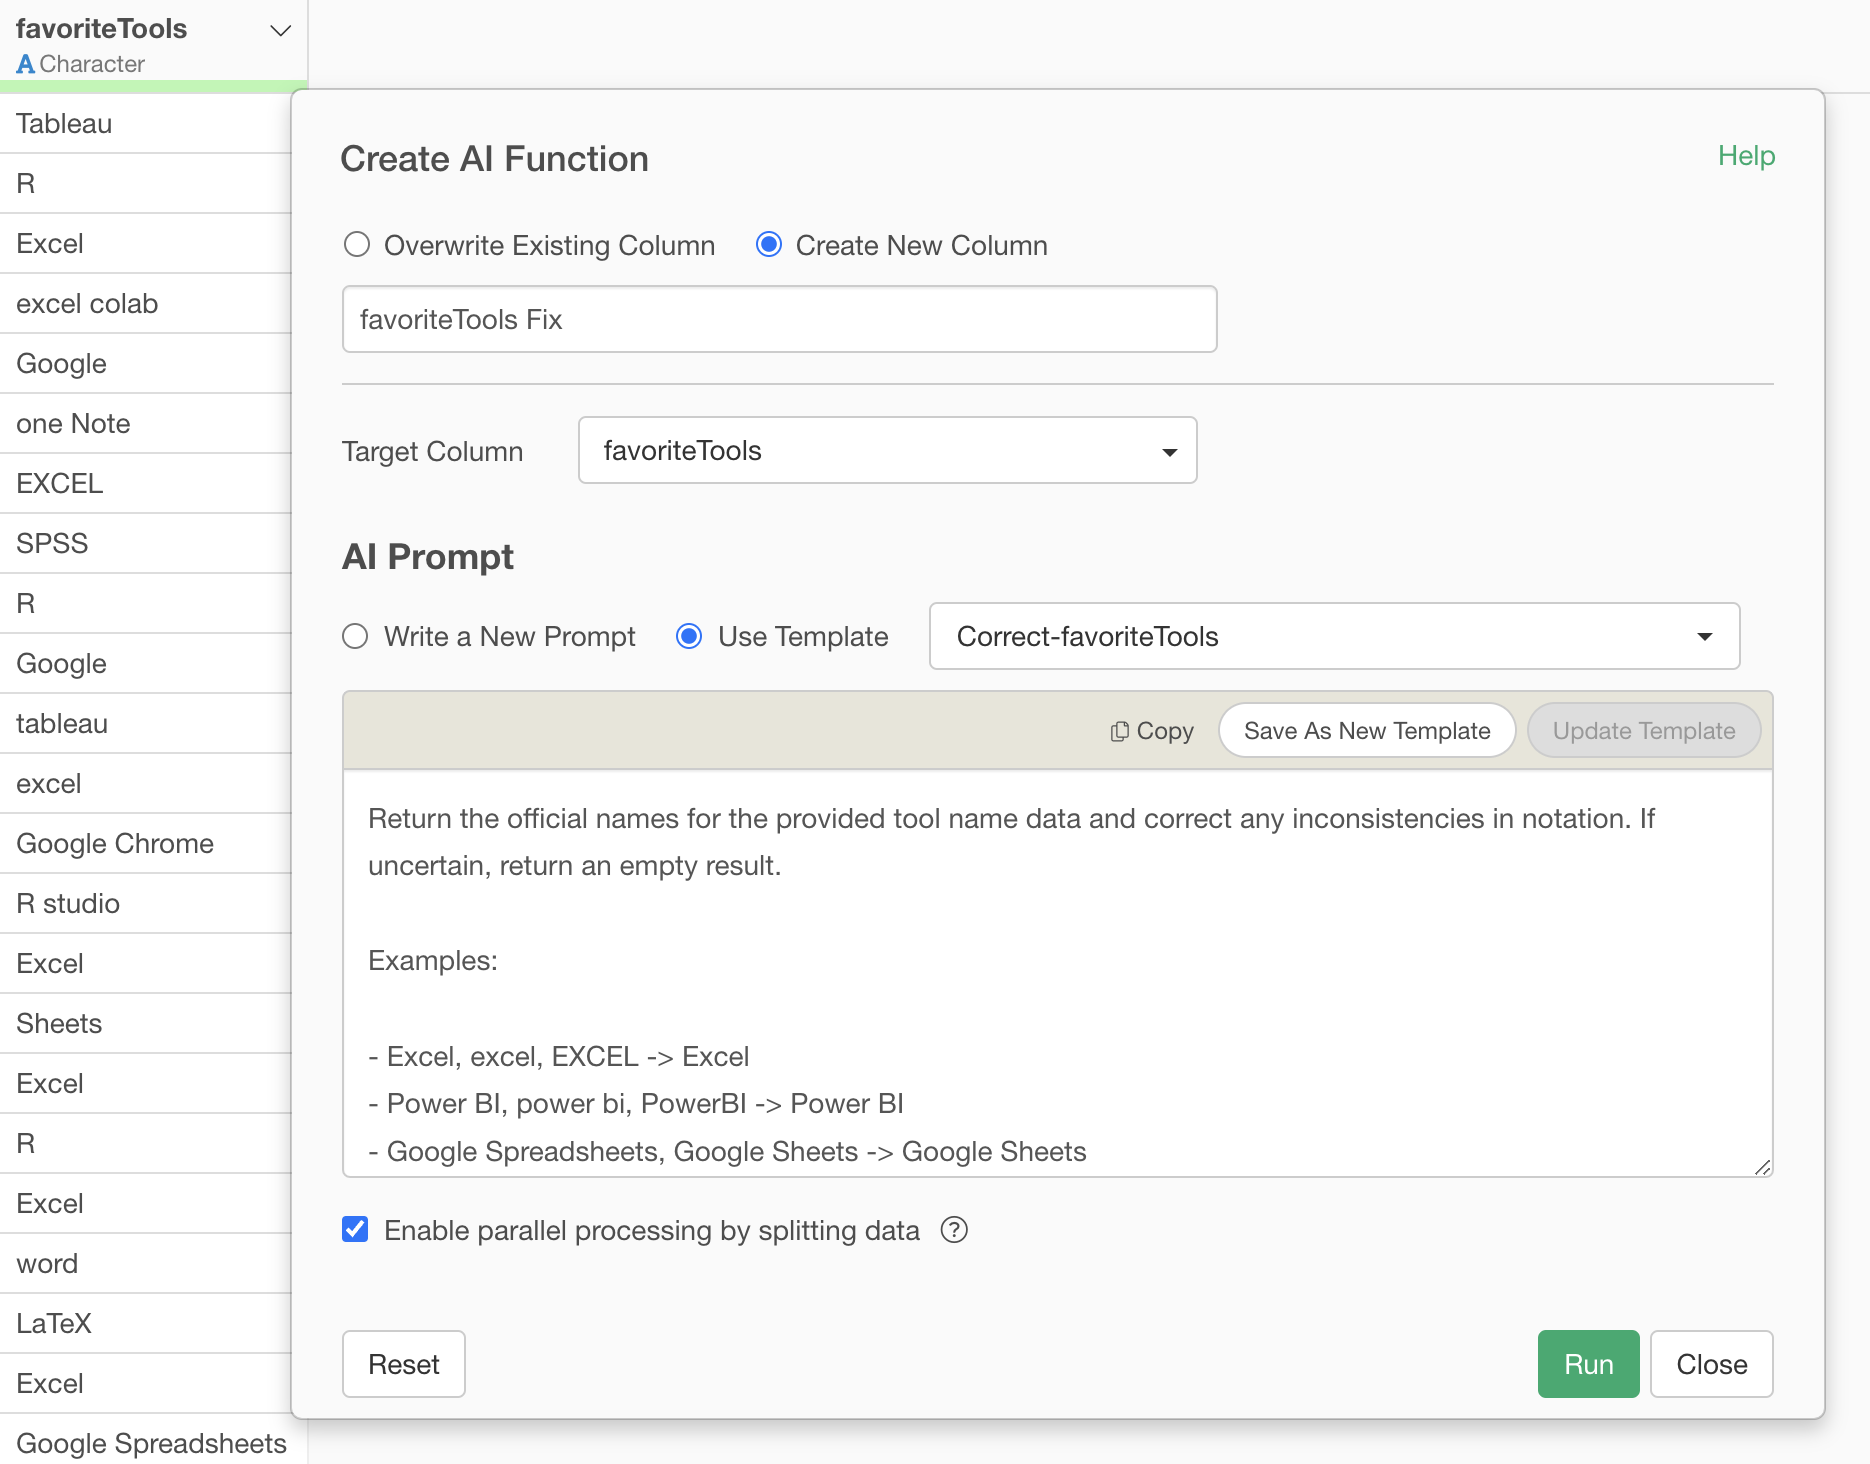Viewport: 1870px width, 1464px height.
Task: Click the Character type icon under favoriteTools
Action: point(26,64)
